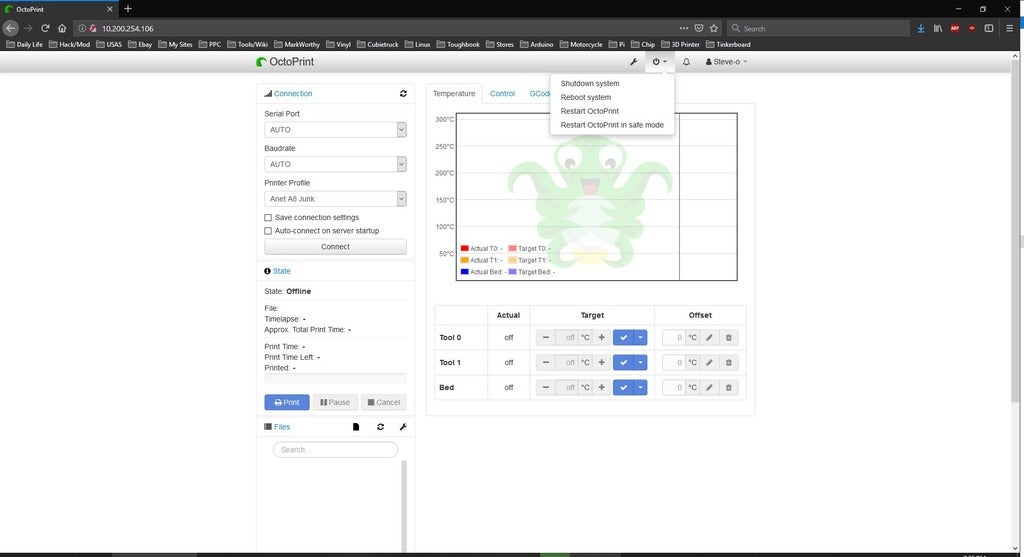The image size is (1024, 557).
Task: Open the Baudrate dropdown
Action: click(335, 164)
